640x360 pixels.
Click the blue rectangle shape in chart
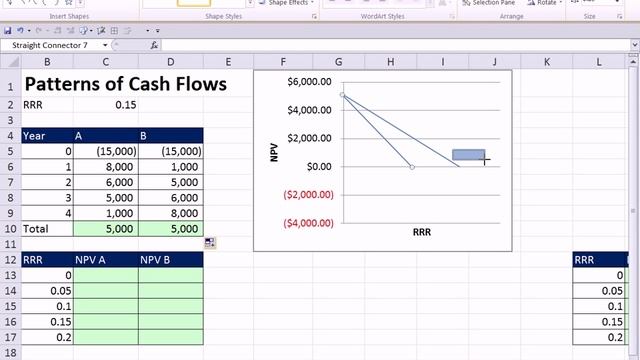coord(469,155)
